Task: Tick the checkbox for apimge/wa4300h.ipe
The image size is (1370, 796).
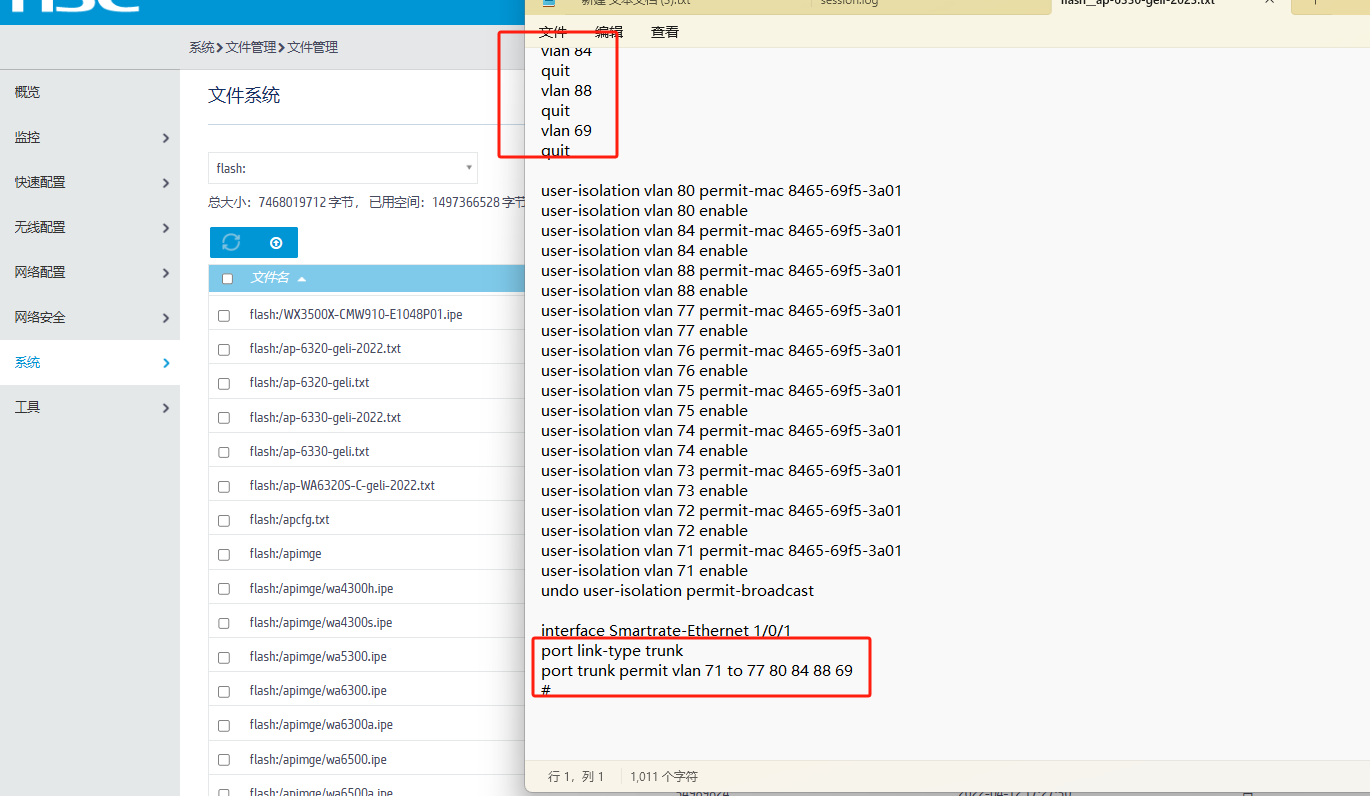Action: [x=224, y=589]
